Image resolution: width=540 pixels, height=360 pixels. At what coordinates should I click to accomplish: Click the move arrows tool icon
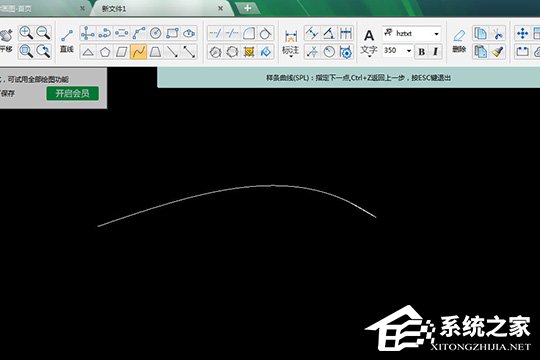[522, 33]
